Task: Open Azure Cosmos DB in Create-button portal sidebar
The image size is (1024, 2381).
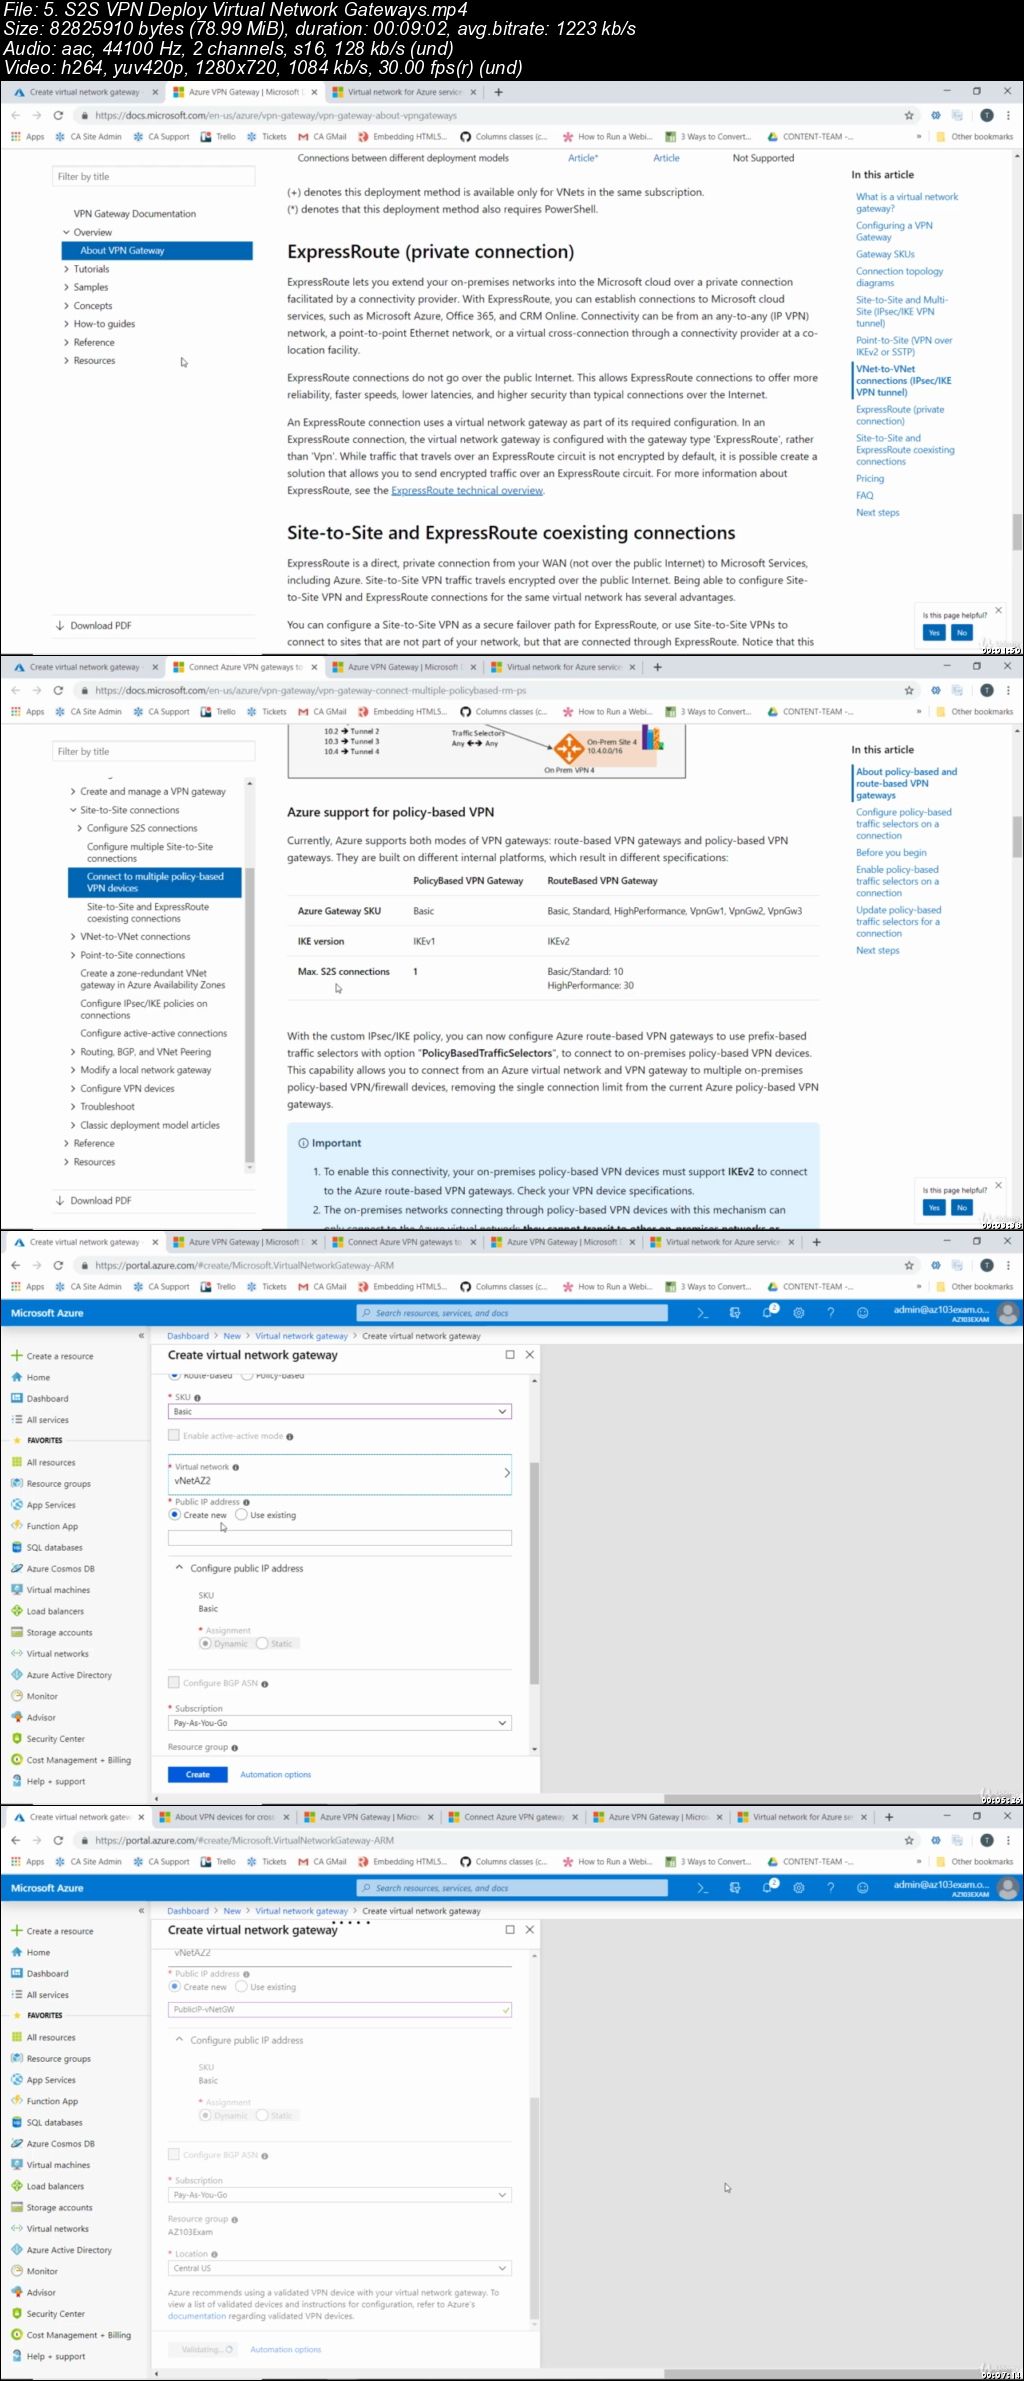Action: coord(60,1568)
